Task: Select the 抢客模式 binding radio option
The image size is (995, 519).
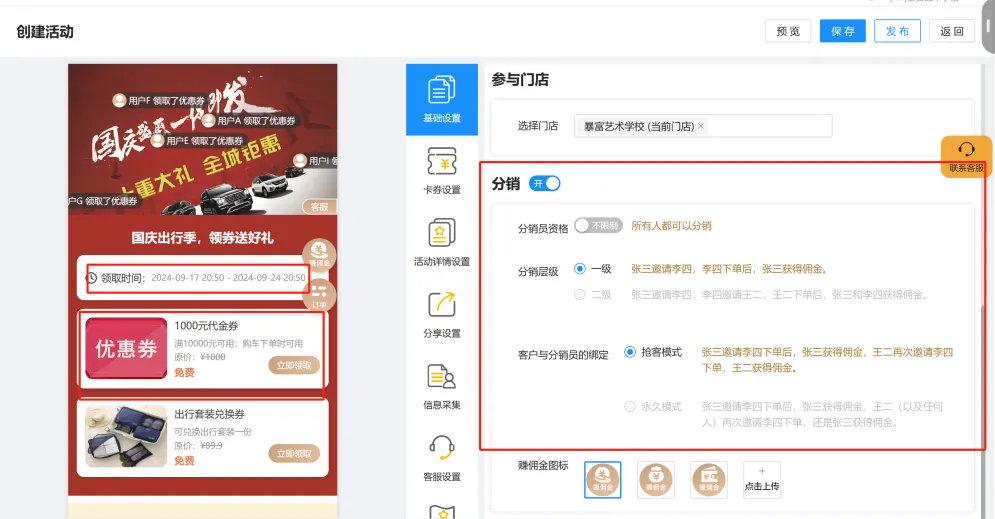Action: coord(630,352)
